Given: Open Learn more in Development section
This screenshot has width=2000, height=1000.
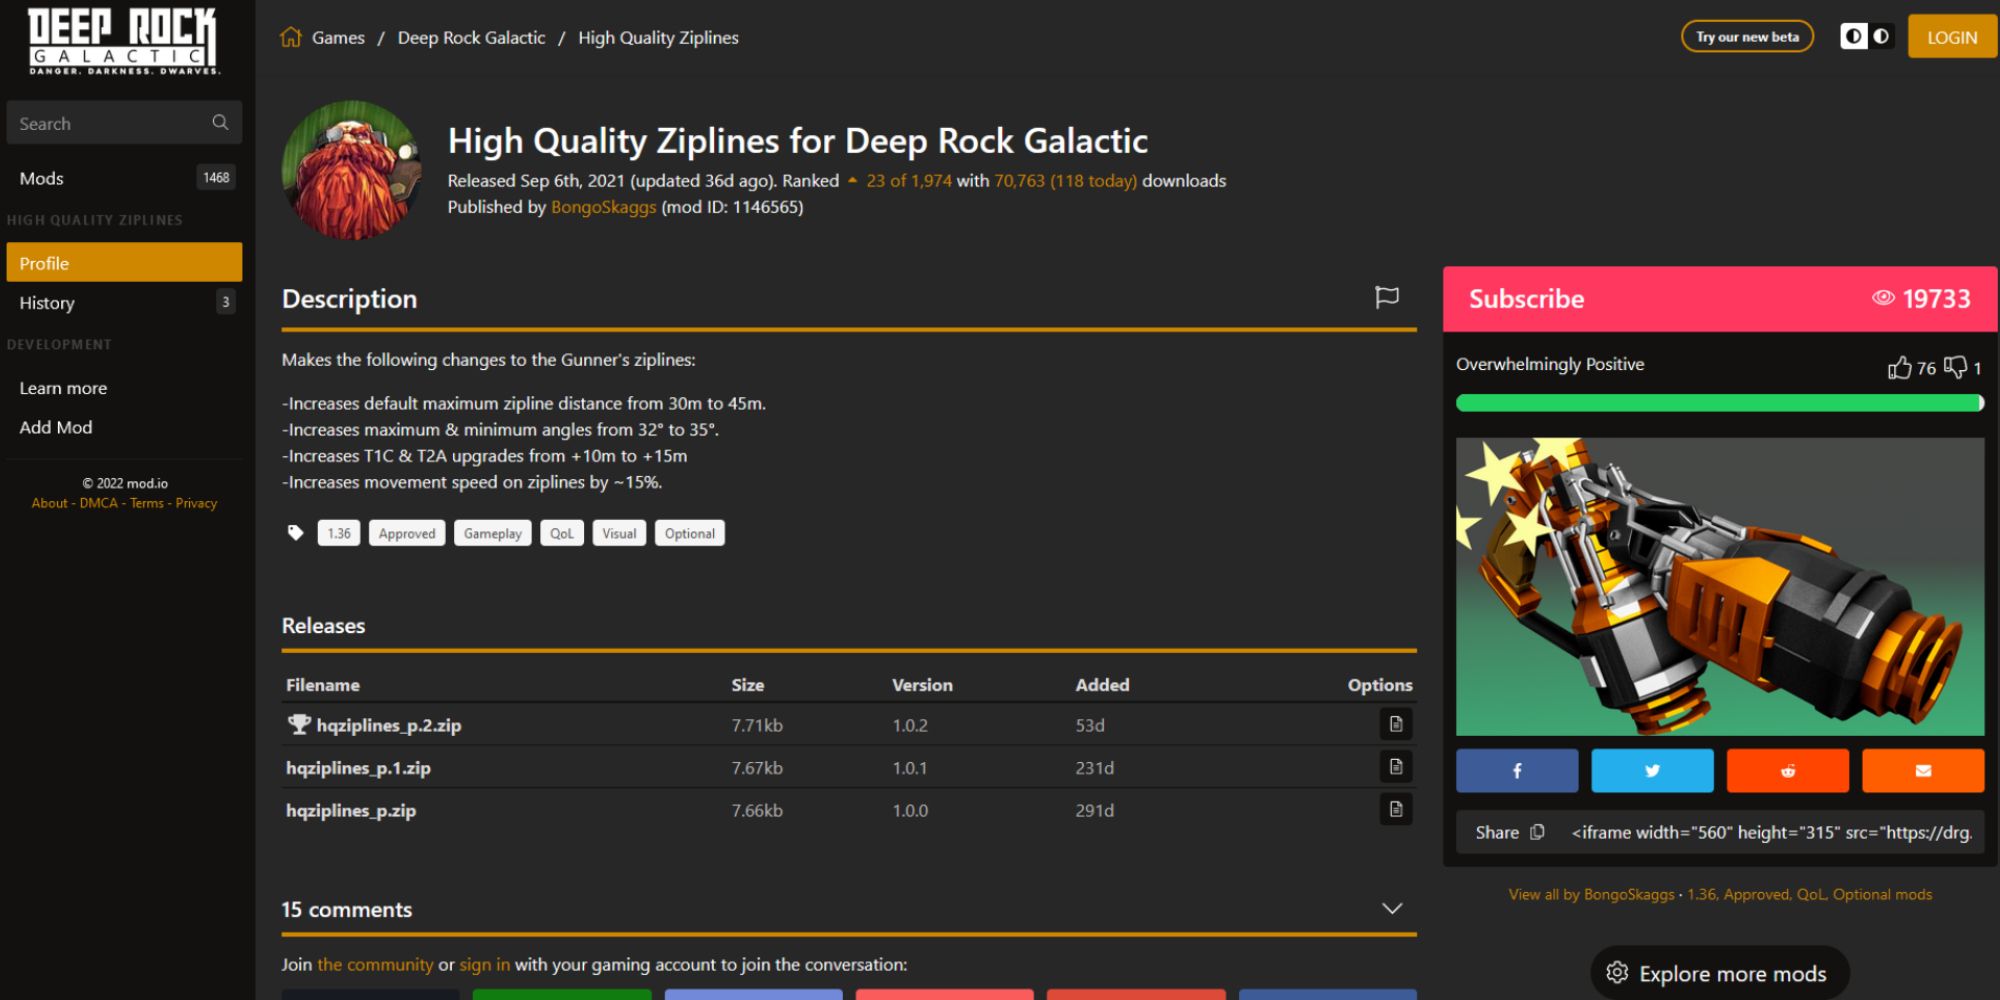Looking at the screenshot, I should pos(63,388).
